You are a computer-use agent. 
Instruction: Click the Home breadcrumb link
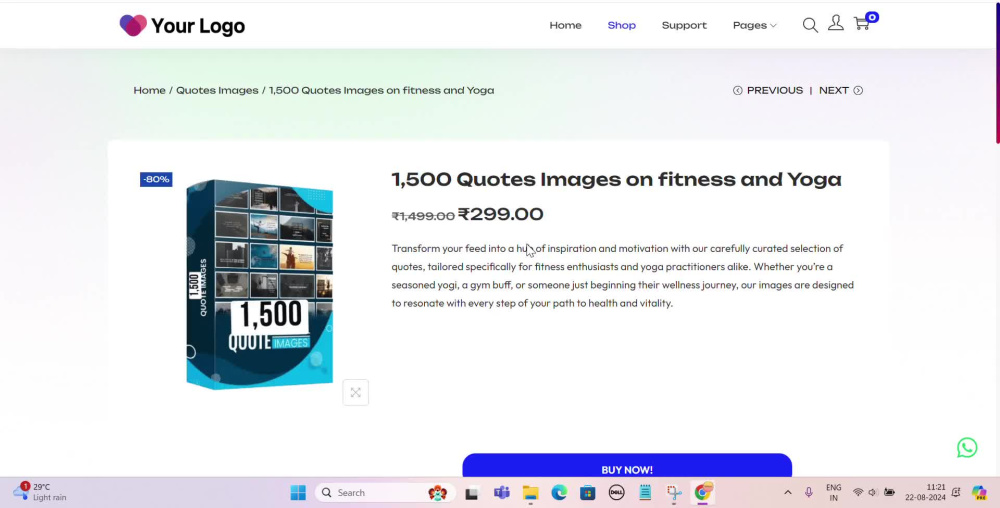[x=149, y=91]
